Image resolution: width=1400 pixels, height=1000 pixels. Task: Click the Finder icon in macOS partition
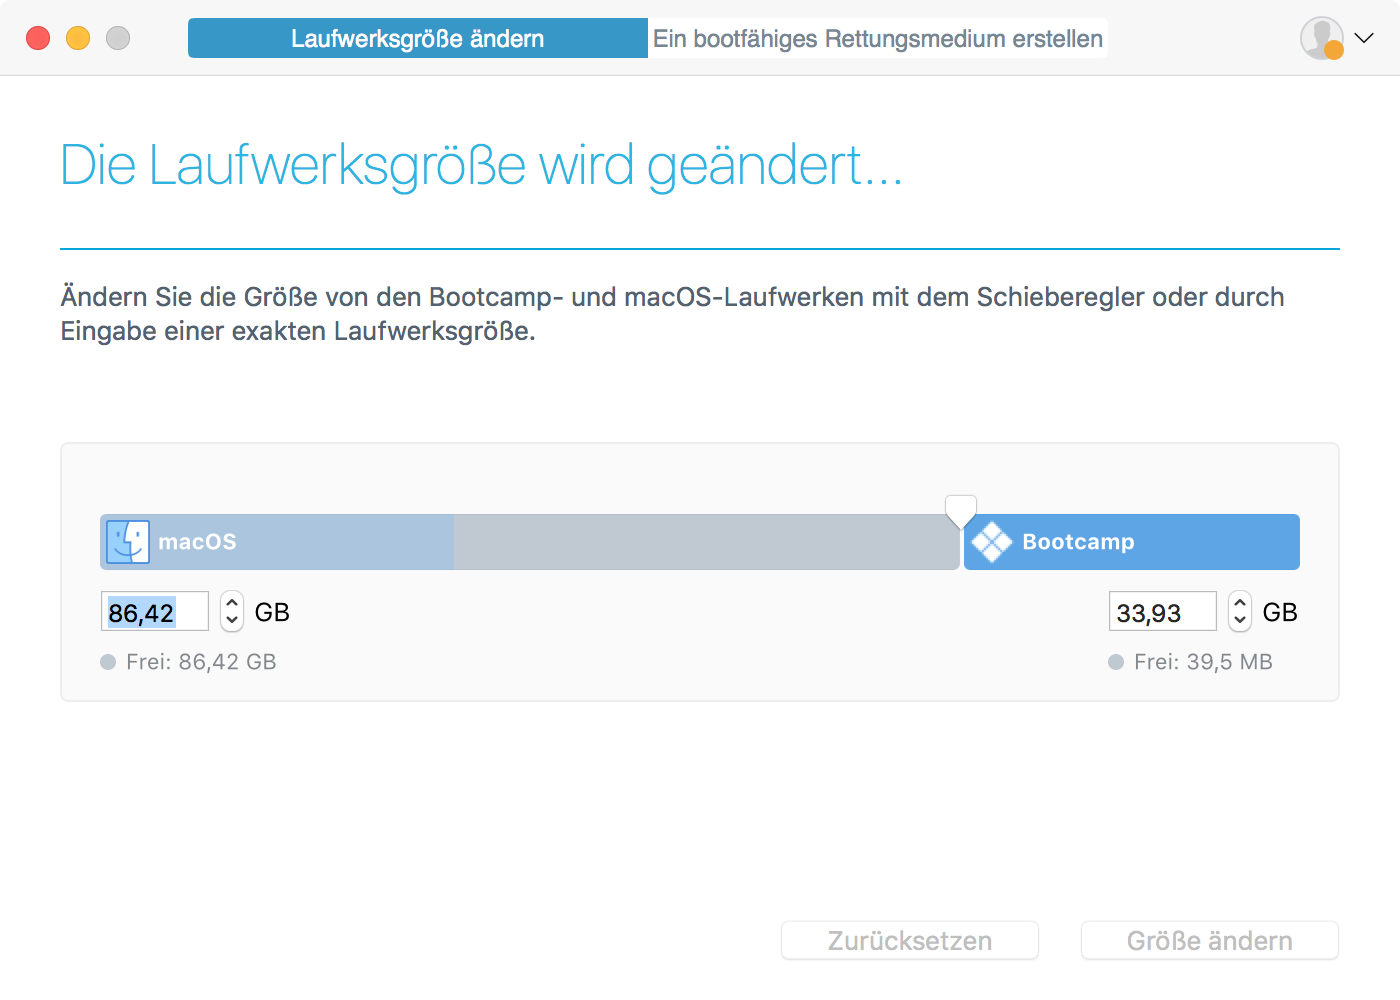(128, 542)
